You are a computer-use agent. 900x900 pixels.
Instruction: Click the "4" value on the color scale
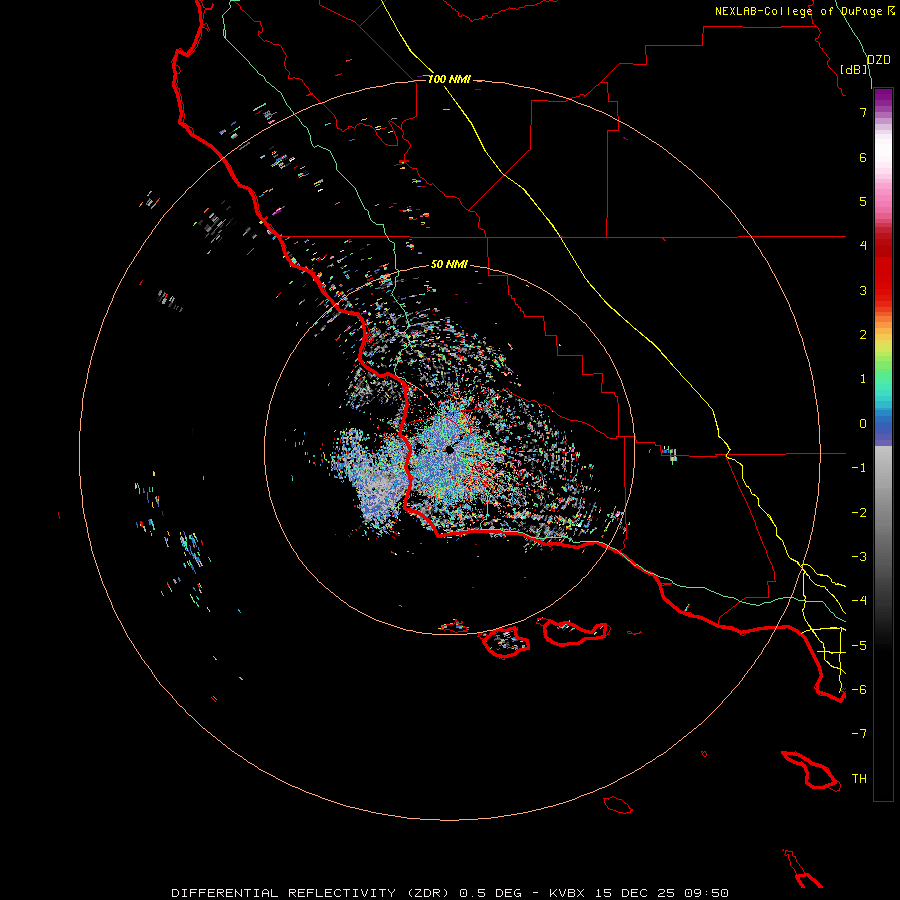point(863,246)
